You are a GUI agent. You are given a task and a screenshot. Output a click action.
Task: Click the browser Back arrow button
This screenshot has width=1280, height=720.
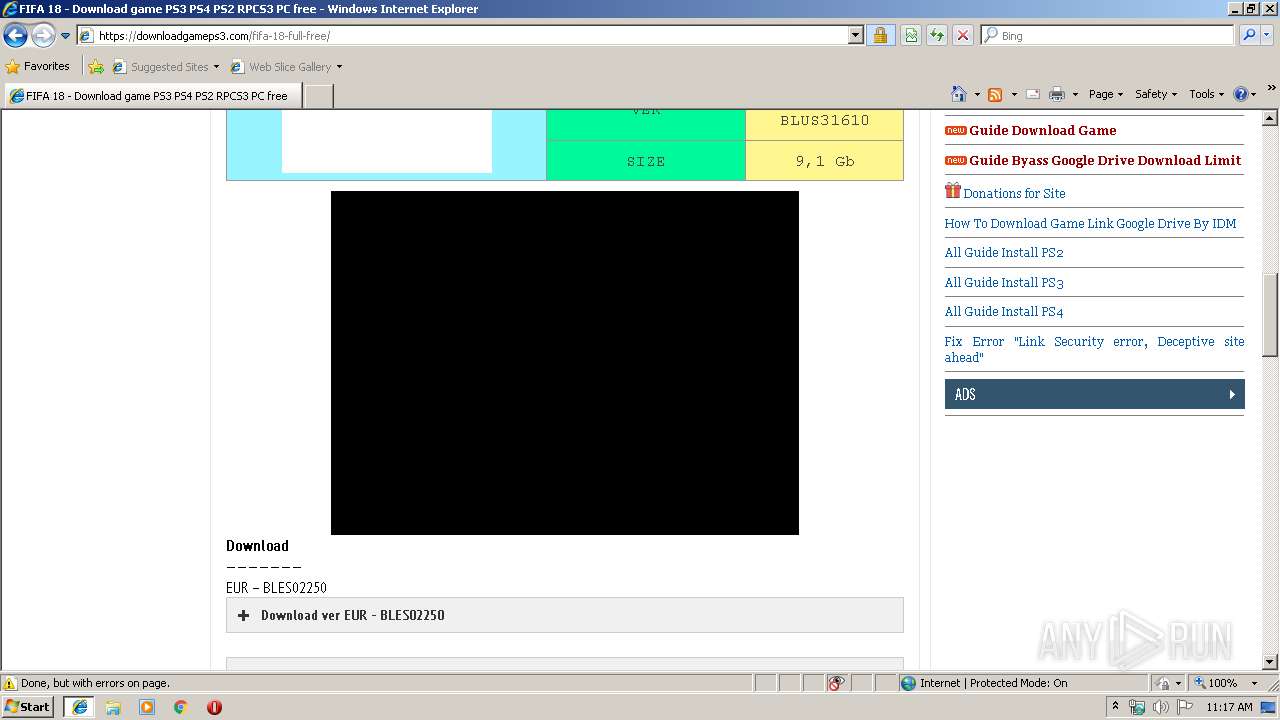click(16, 36)
